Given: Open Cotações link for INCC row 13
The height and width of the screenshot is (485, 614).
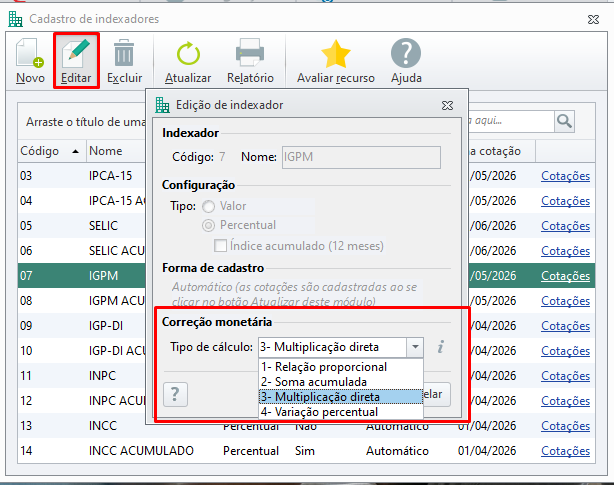Looking at the screenshot, I should tap(565, 426).
